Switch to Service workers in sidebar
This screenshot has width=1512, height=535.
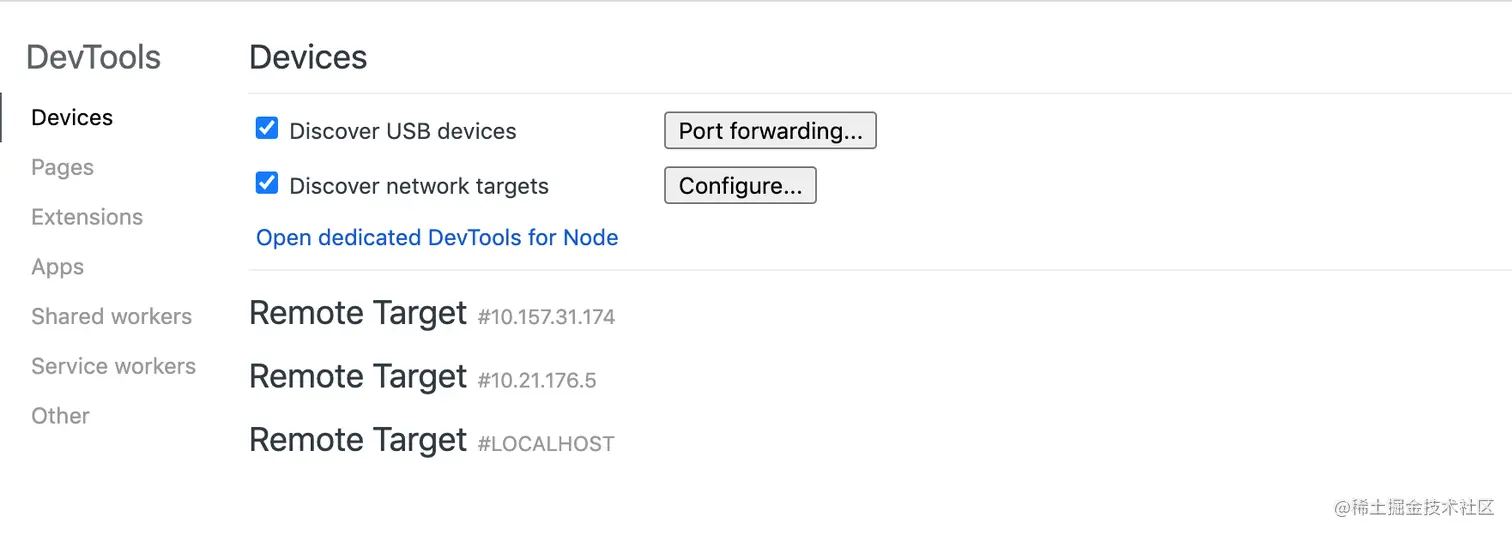[x=113, y=366]
